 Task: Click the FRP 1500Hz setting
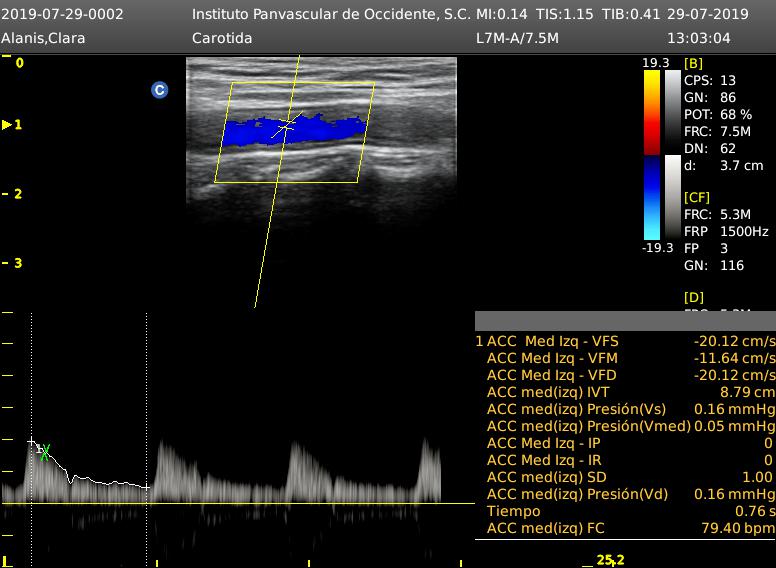coord(727,231)
